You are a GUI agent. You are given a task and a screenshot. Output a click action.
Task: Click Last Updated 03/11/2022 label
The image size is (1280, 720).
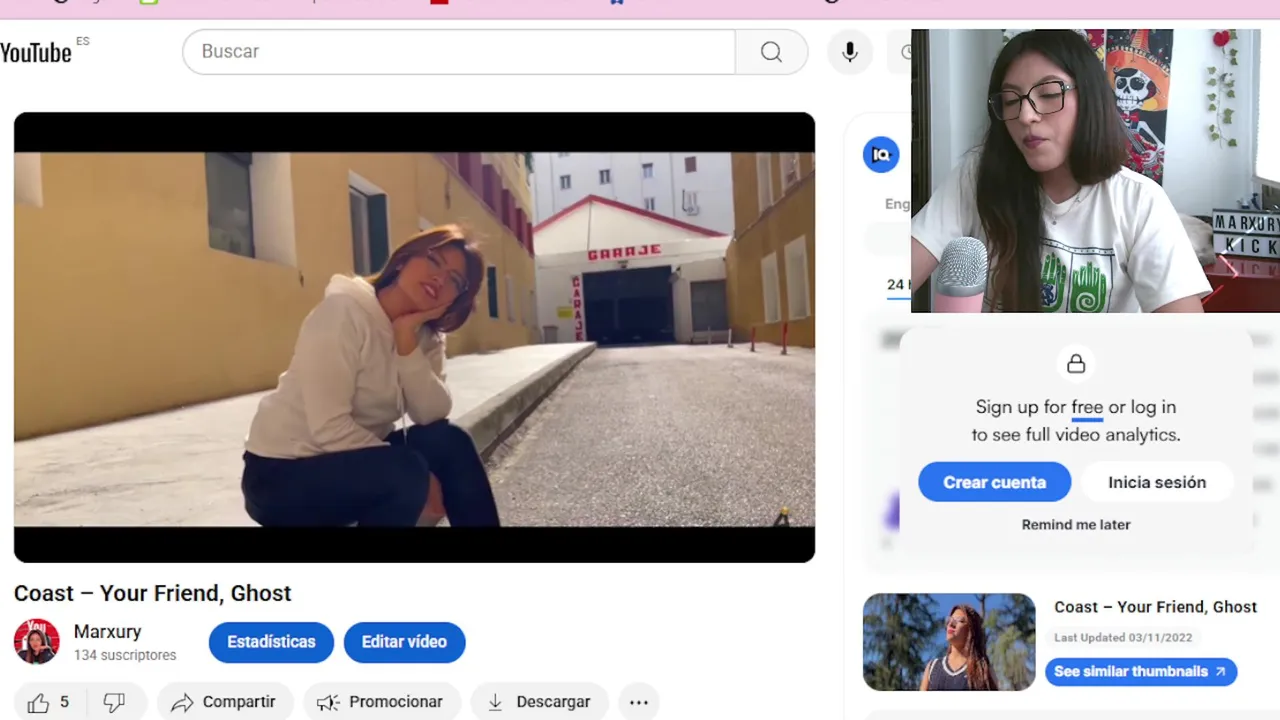click(1123, 637)
